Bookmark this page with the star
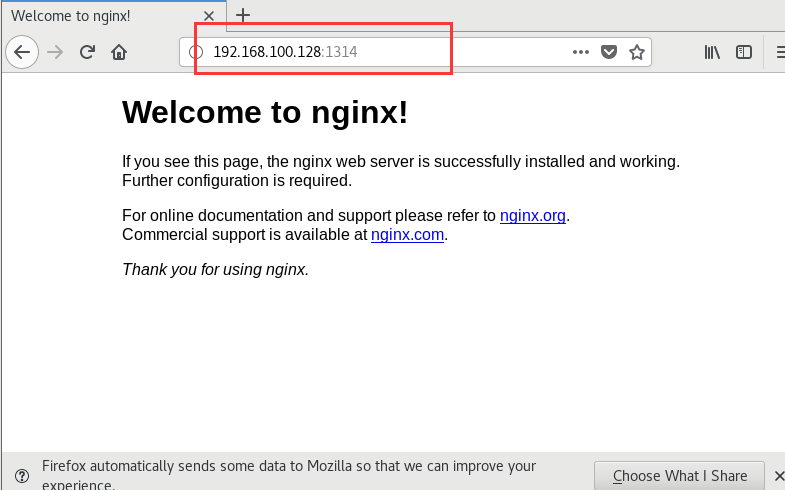 [x=637, y=52]
